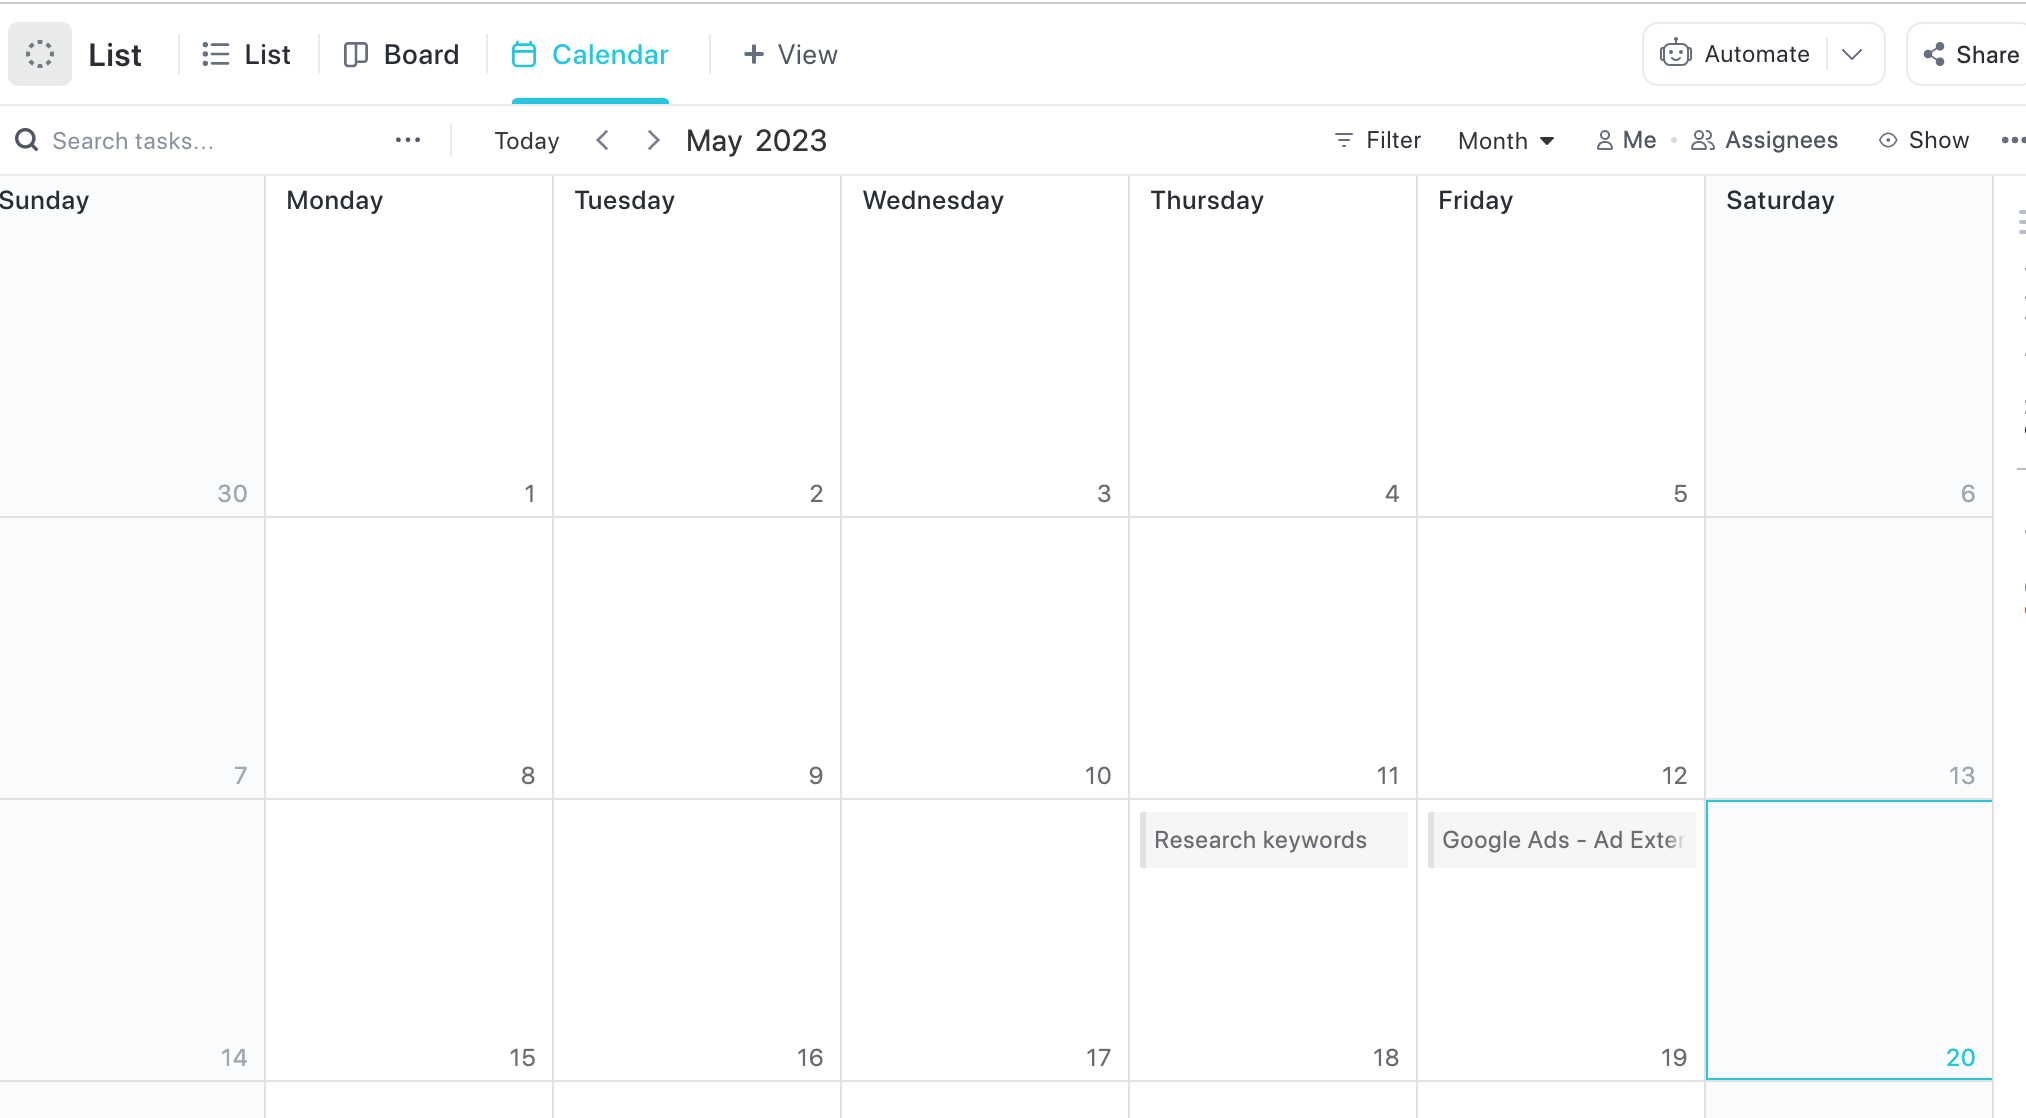Image resolution: width=2026 pixels, height=1118 pixels.
Task: Click the list space loading-circle icon
Action: [40, 54]
